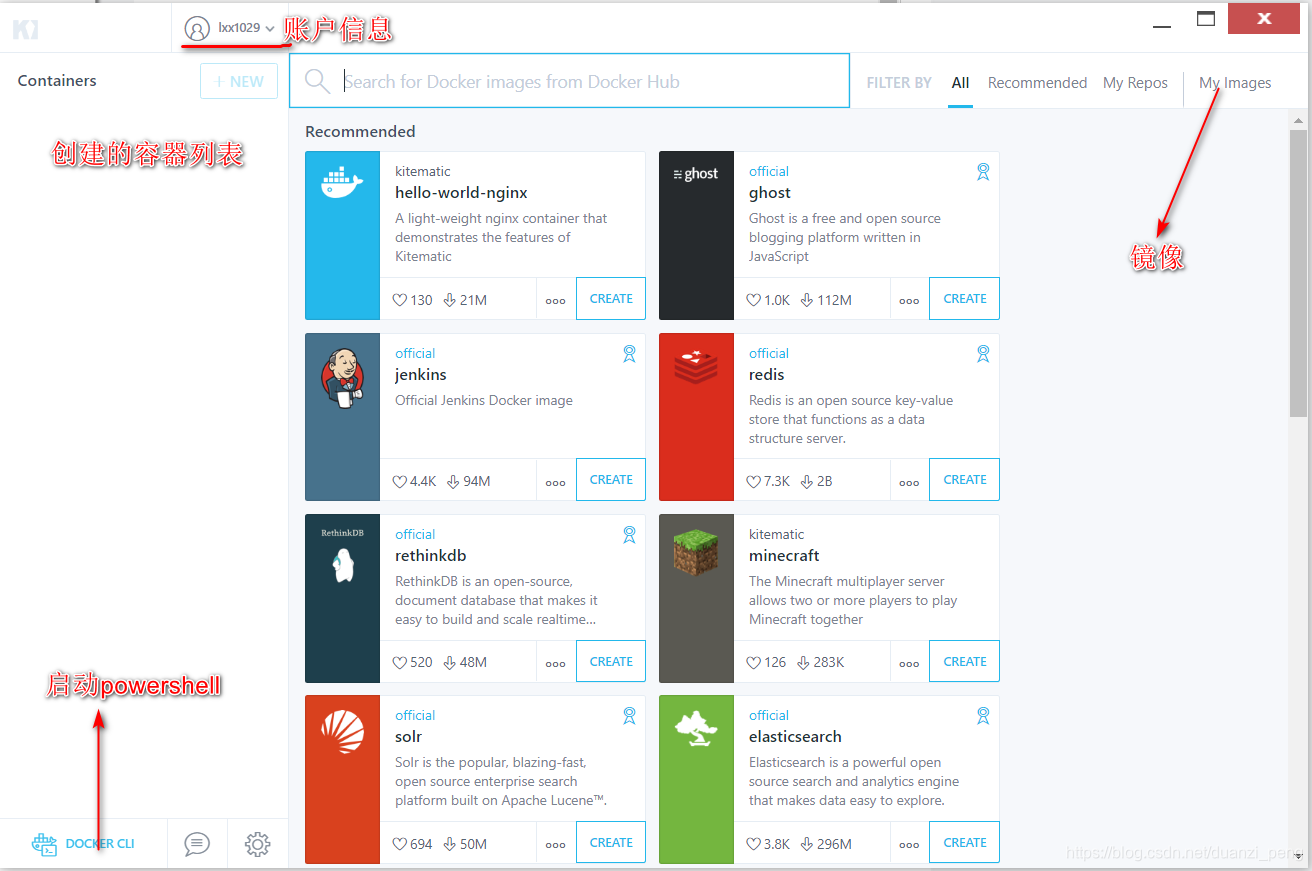Open the My Images tab
The width and height of the screenshot is (1312, 871).
click(x=1235, y=83)
